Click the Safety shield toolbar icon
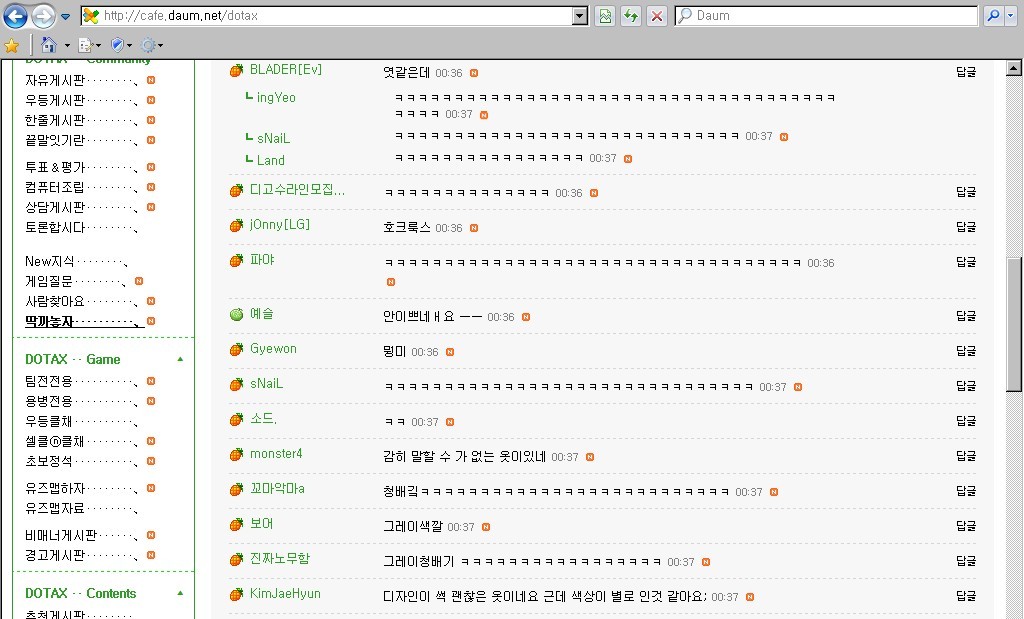 [118, 45]
